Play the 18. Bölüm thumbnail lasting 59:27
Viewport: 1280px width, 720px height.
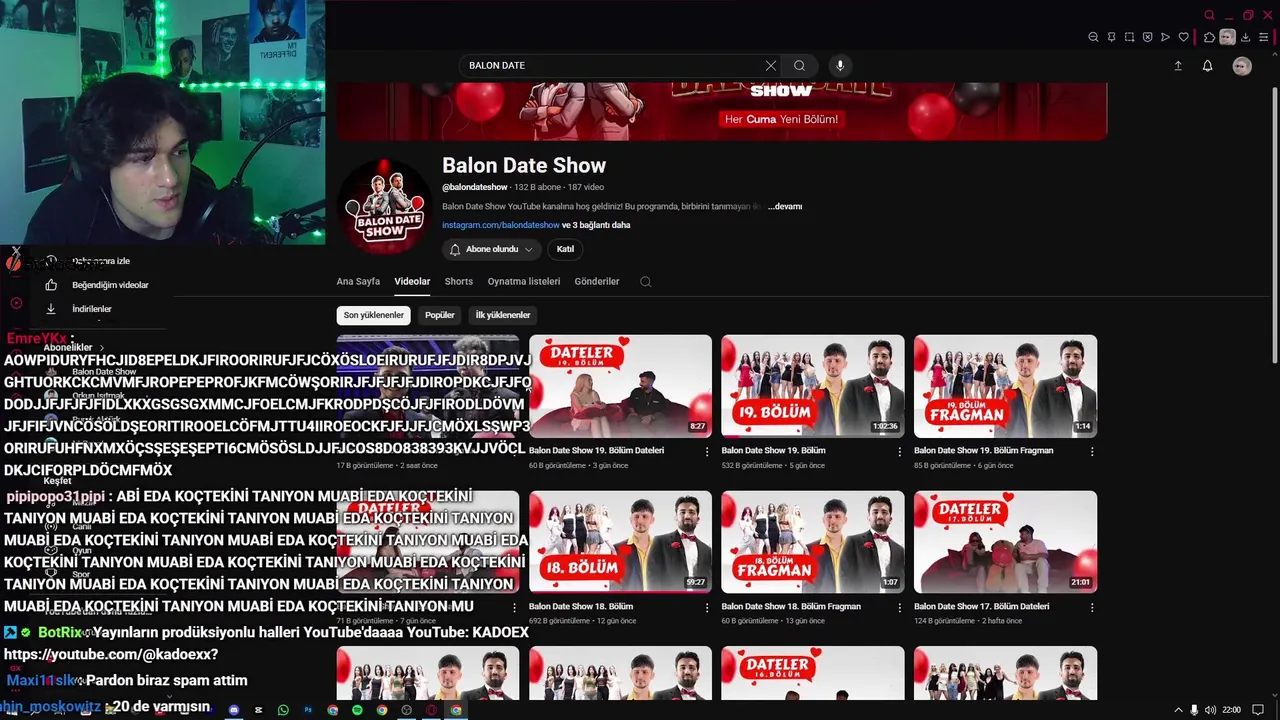pos(620,542)
